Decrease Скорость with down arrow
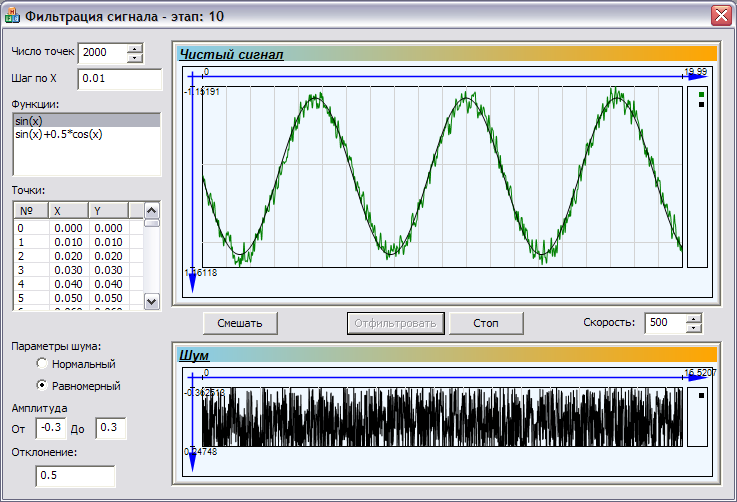 [694, 328]
